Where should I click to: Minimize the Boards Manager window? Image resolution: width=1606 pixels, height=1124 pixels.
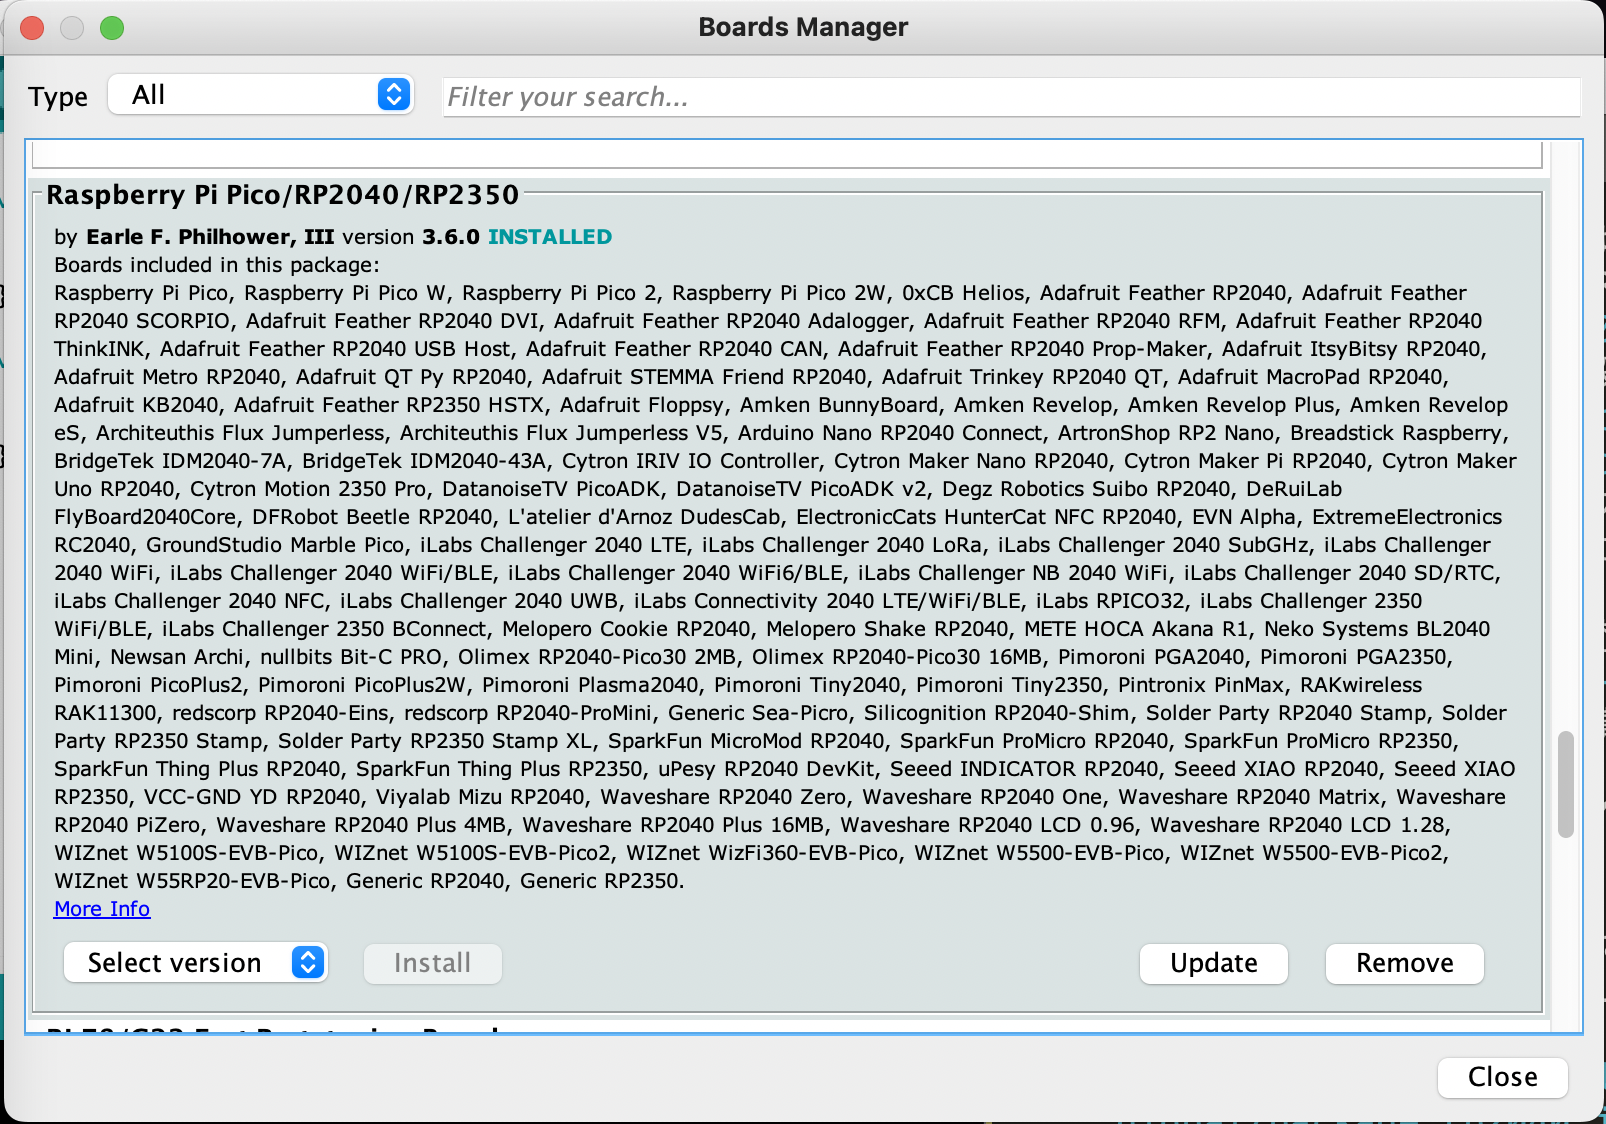click(72, 28)
